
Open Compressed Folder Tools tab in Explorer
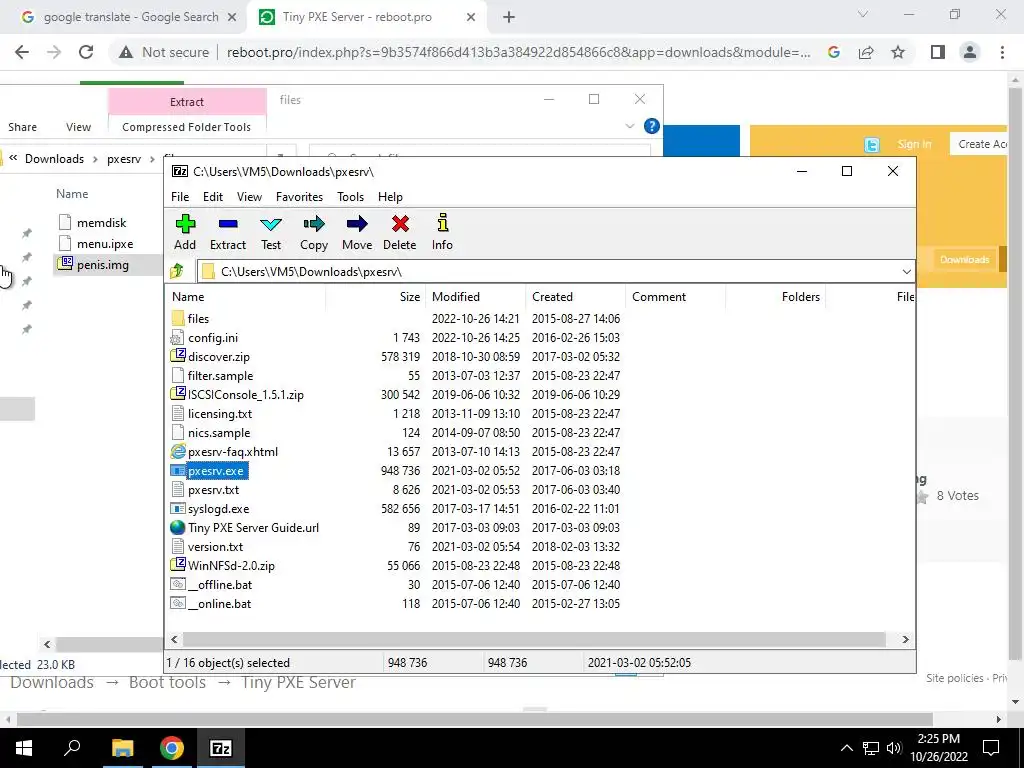186,127
